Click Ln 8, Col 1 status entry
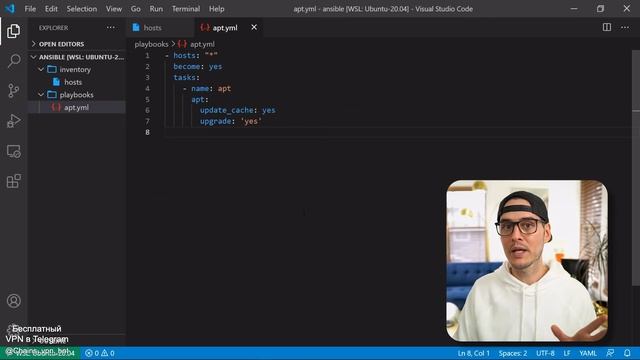The image size is (640, 360). tap(473, 353)
